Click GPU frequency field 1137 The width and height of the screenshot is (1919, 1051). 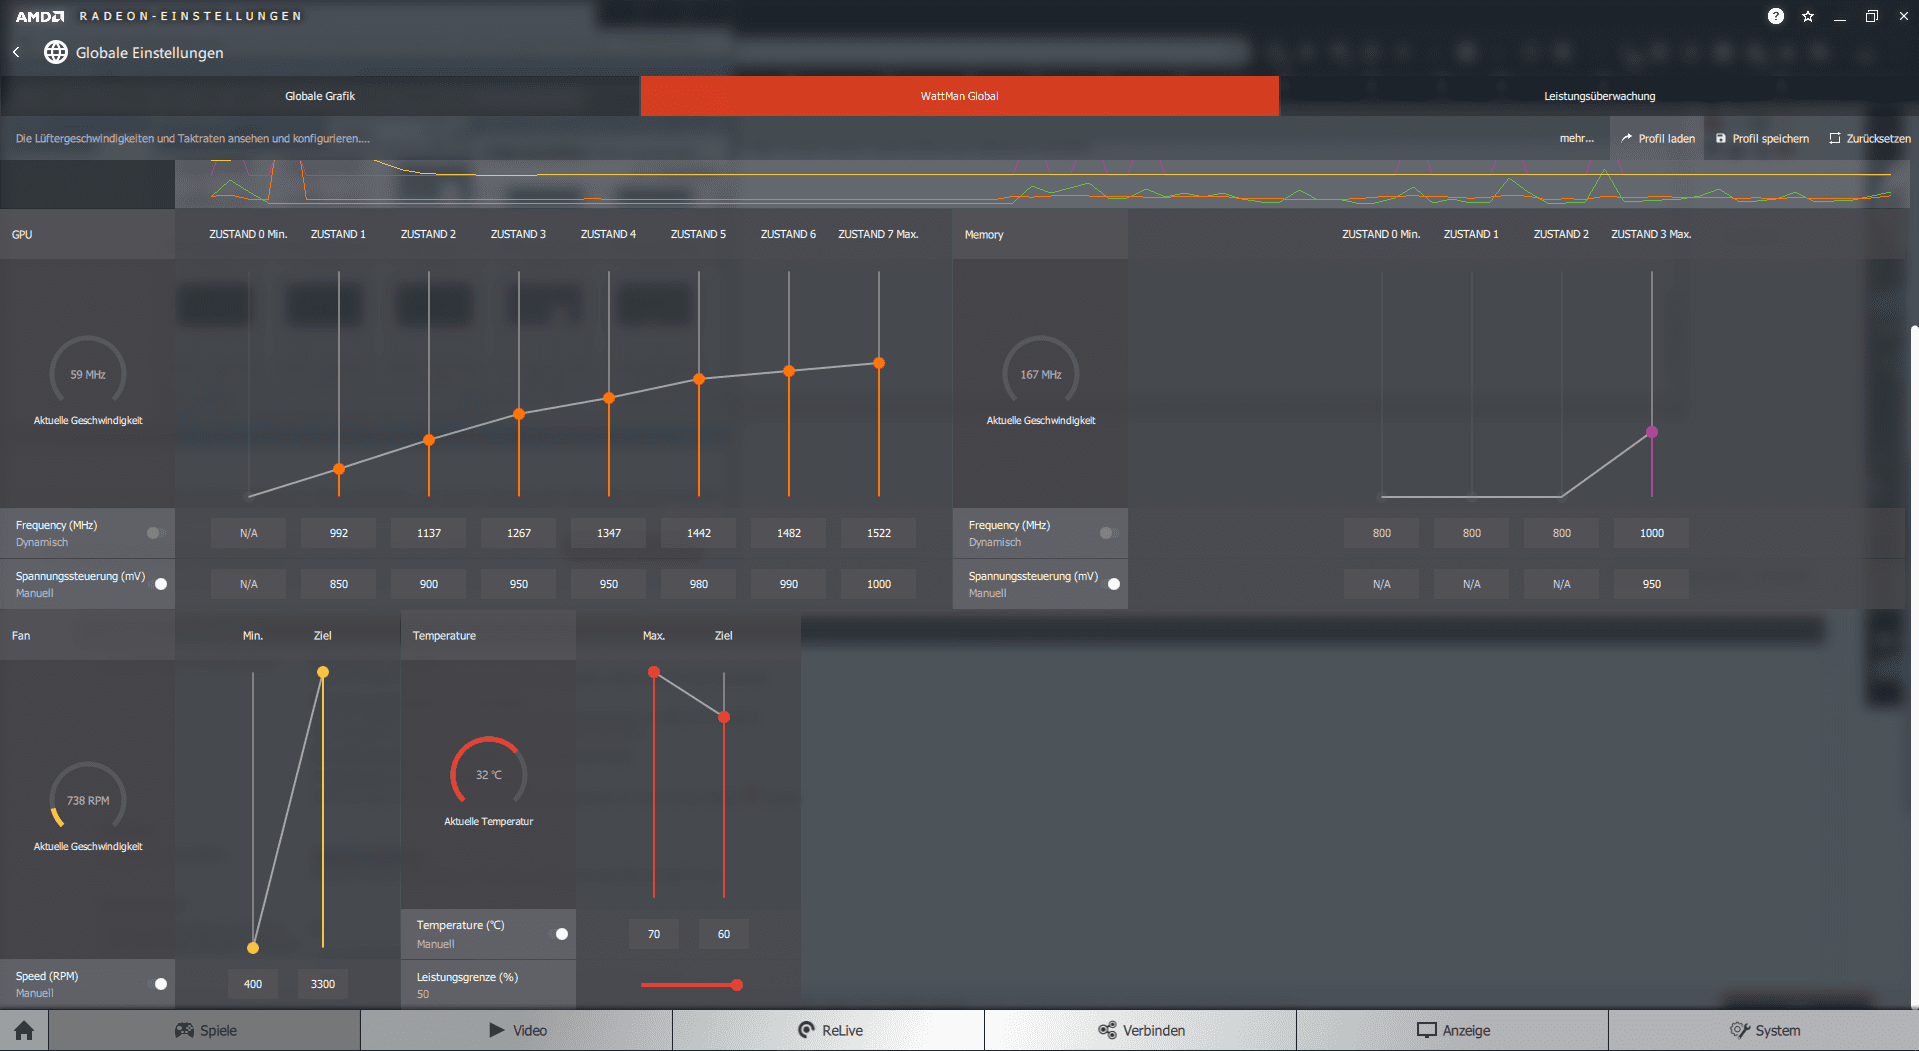429,533
